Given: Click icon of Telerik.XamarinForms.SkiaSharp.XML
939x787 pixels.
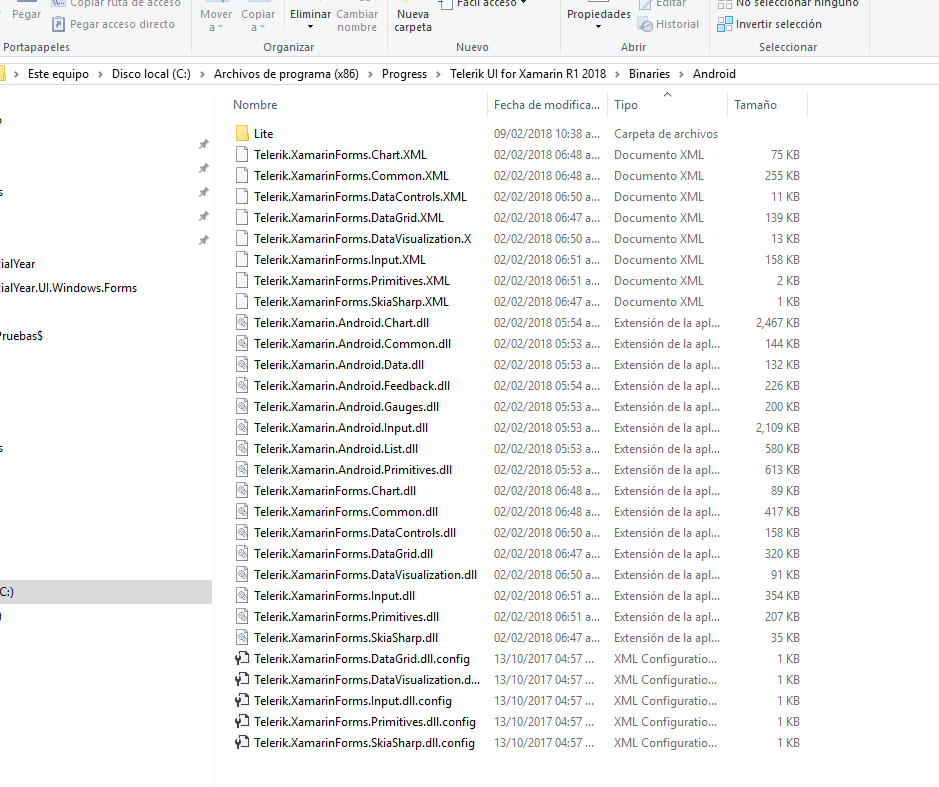Looking at the screenshot, I should (x=242, y=301).
